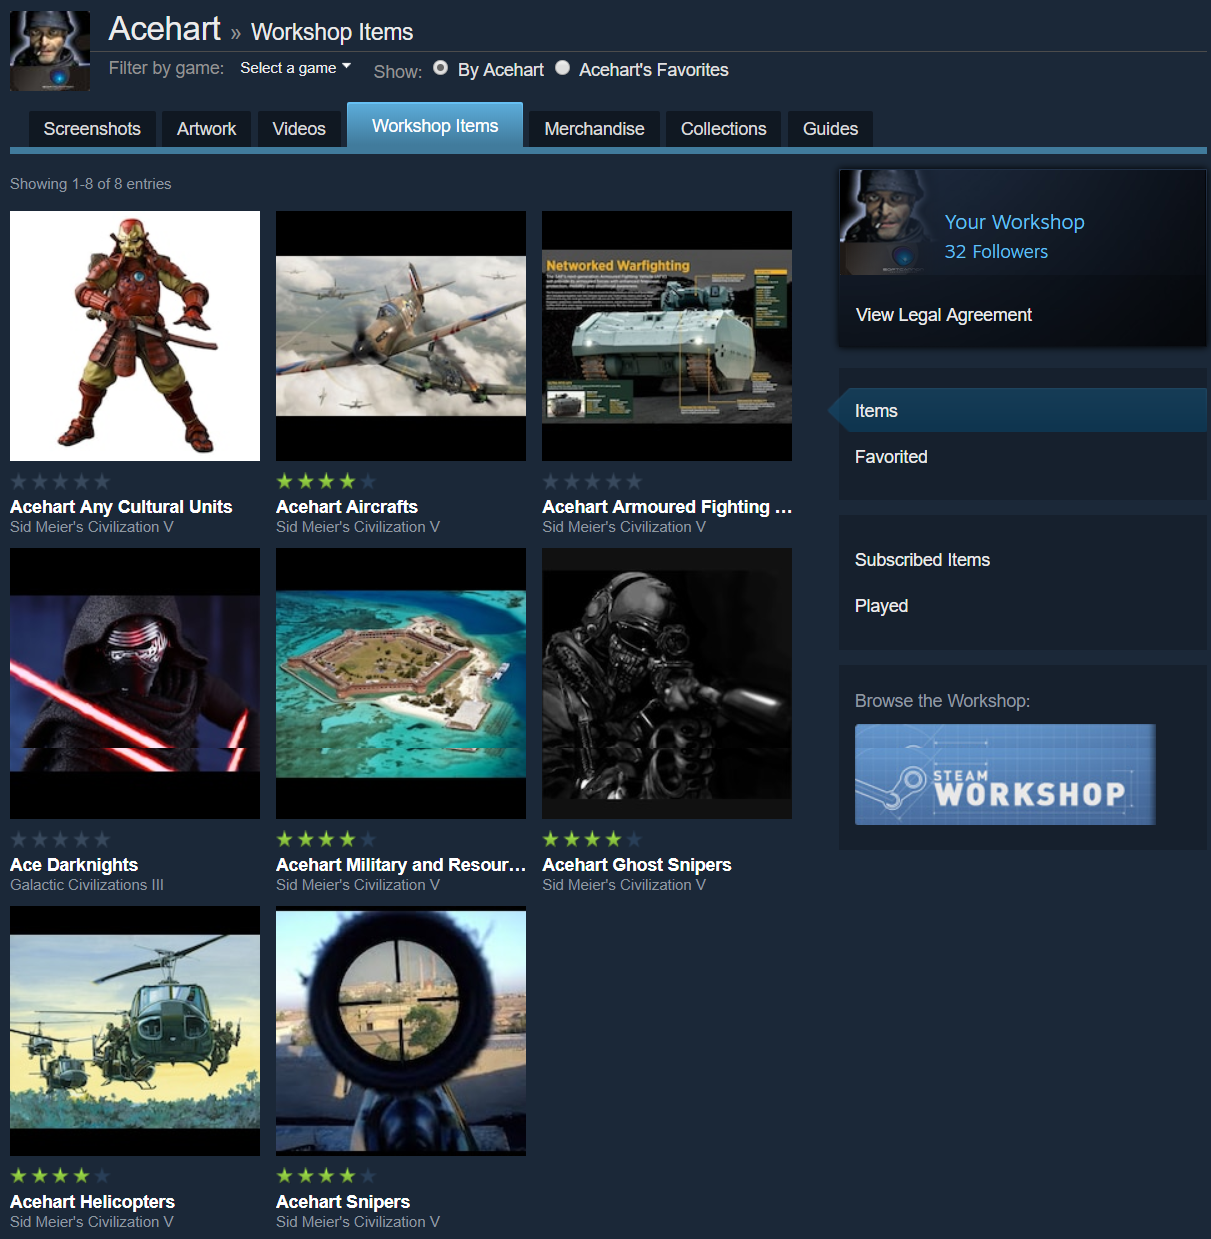Go to the Merchandise tab
This screenshot has width=1211, height=1239.
pyautogui.click(x=594, y=129)
